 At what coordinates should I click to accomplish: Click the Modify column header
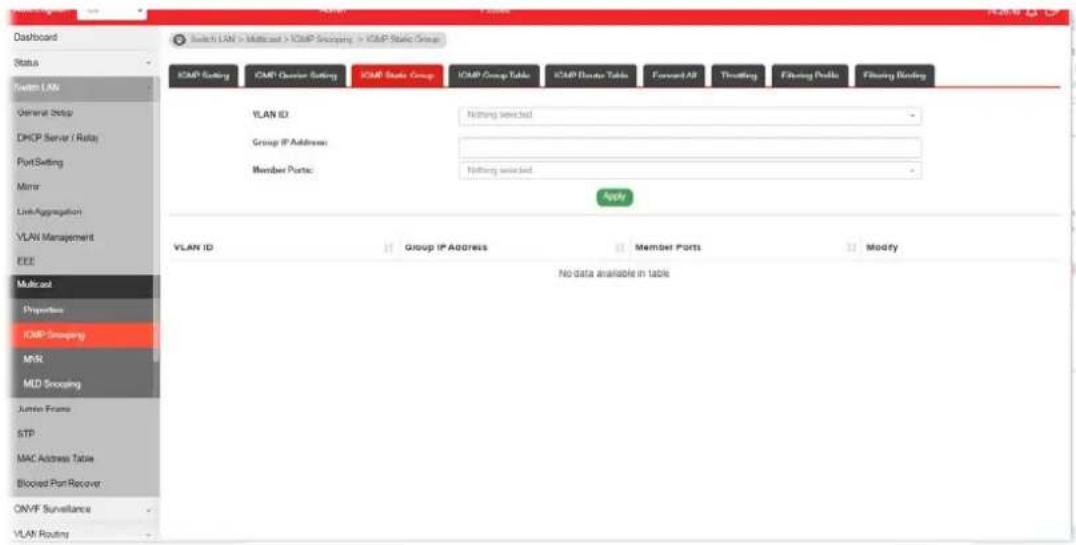tap(881, 247)
